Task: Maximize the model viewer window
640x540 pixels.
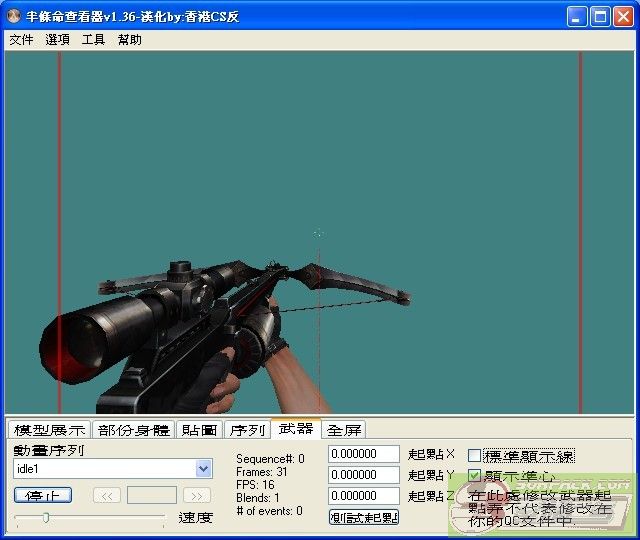Action: 600,16
